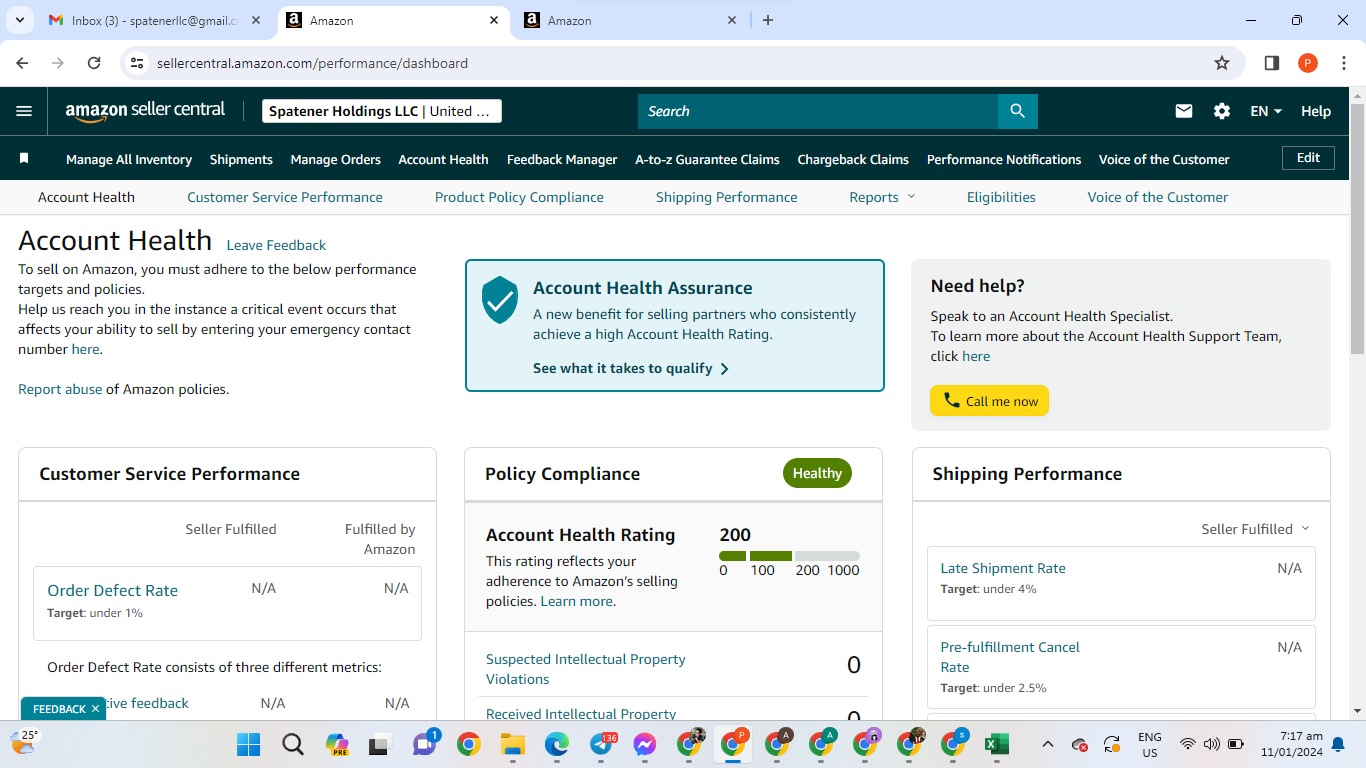Bookmark this page with the star
The height and width of the screenshot is (768, 1366).
tap(1222, 63)
